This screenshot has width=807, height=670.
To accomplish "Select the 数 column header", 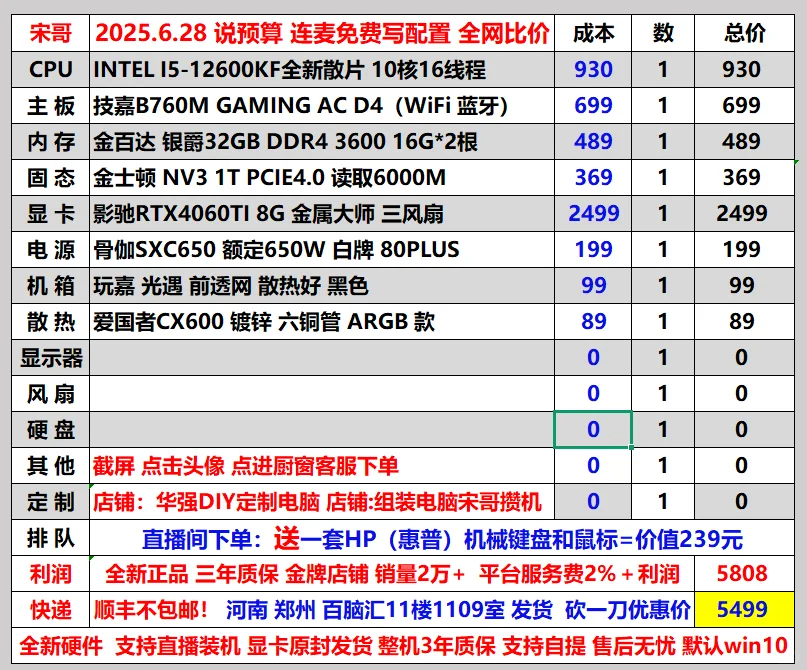I will [x=663, y=33].
